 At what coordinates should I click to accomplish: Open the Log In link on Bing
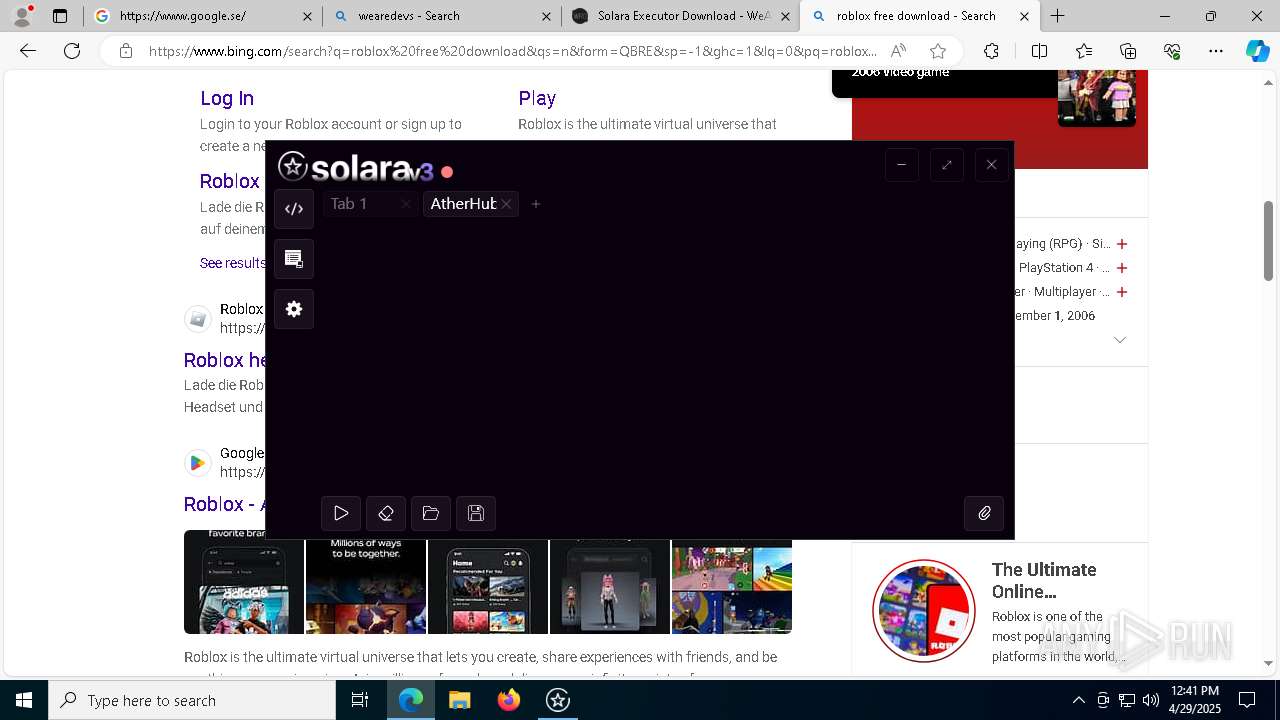coord(227,98)
